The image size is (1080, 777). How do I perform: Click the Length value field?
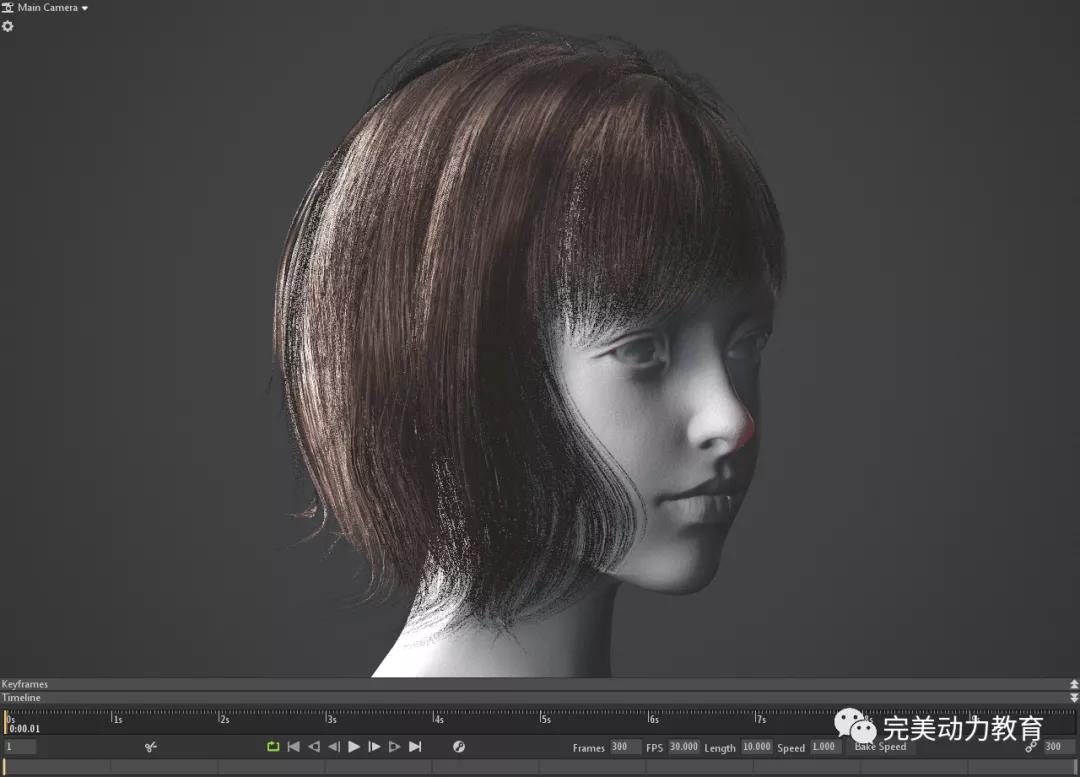tap(756, 747)
